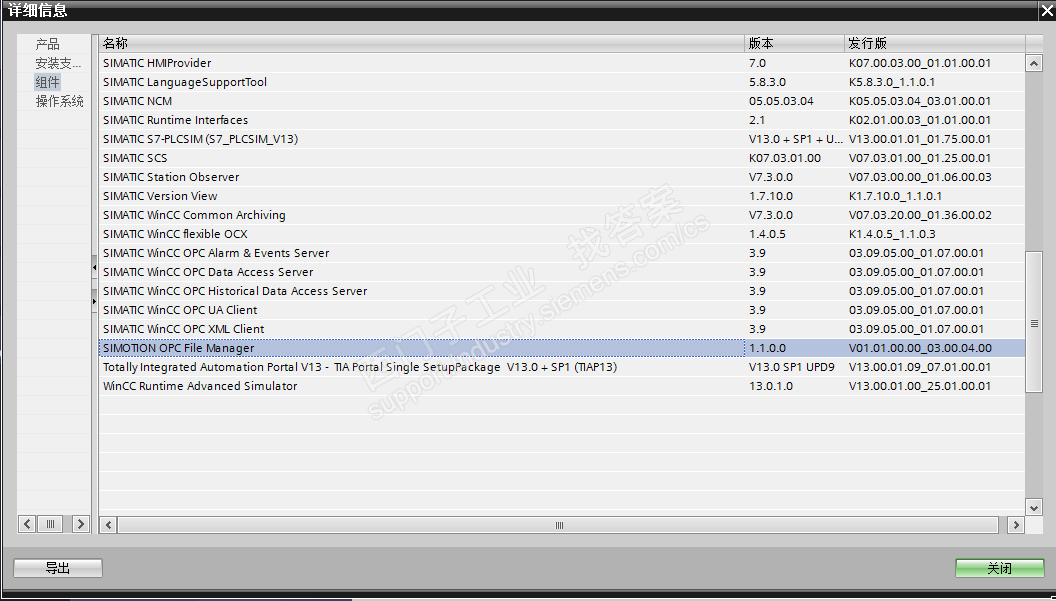Select the SIMATIC WinCC OPC XML Client row
The image size is (1056, 601).
562,329
